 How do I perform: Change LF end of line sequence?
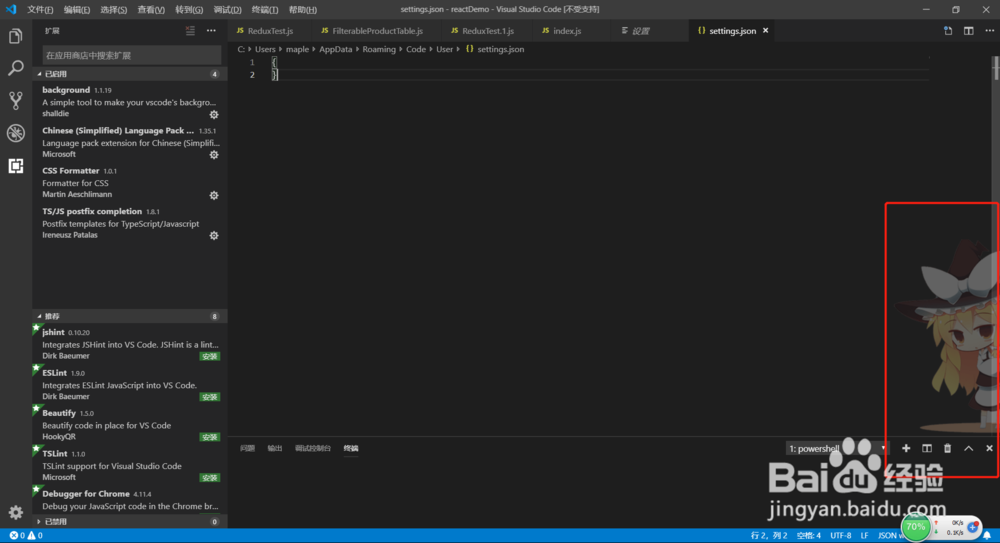coord(864,535)
